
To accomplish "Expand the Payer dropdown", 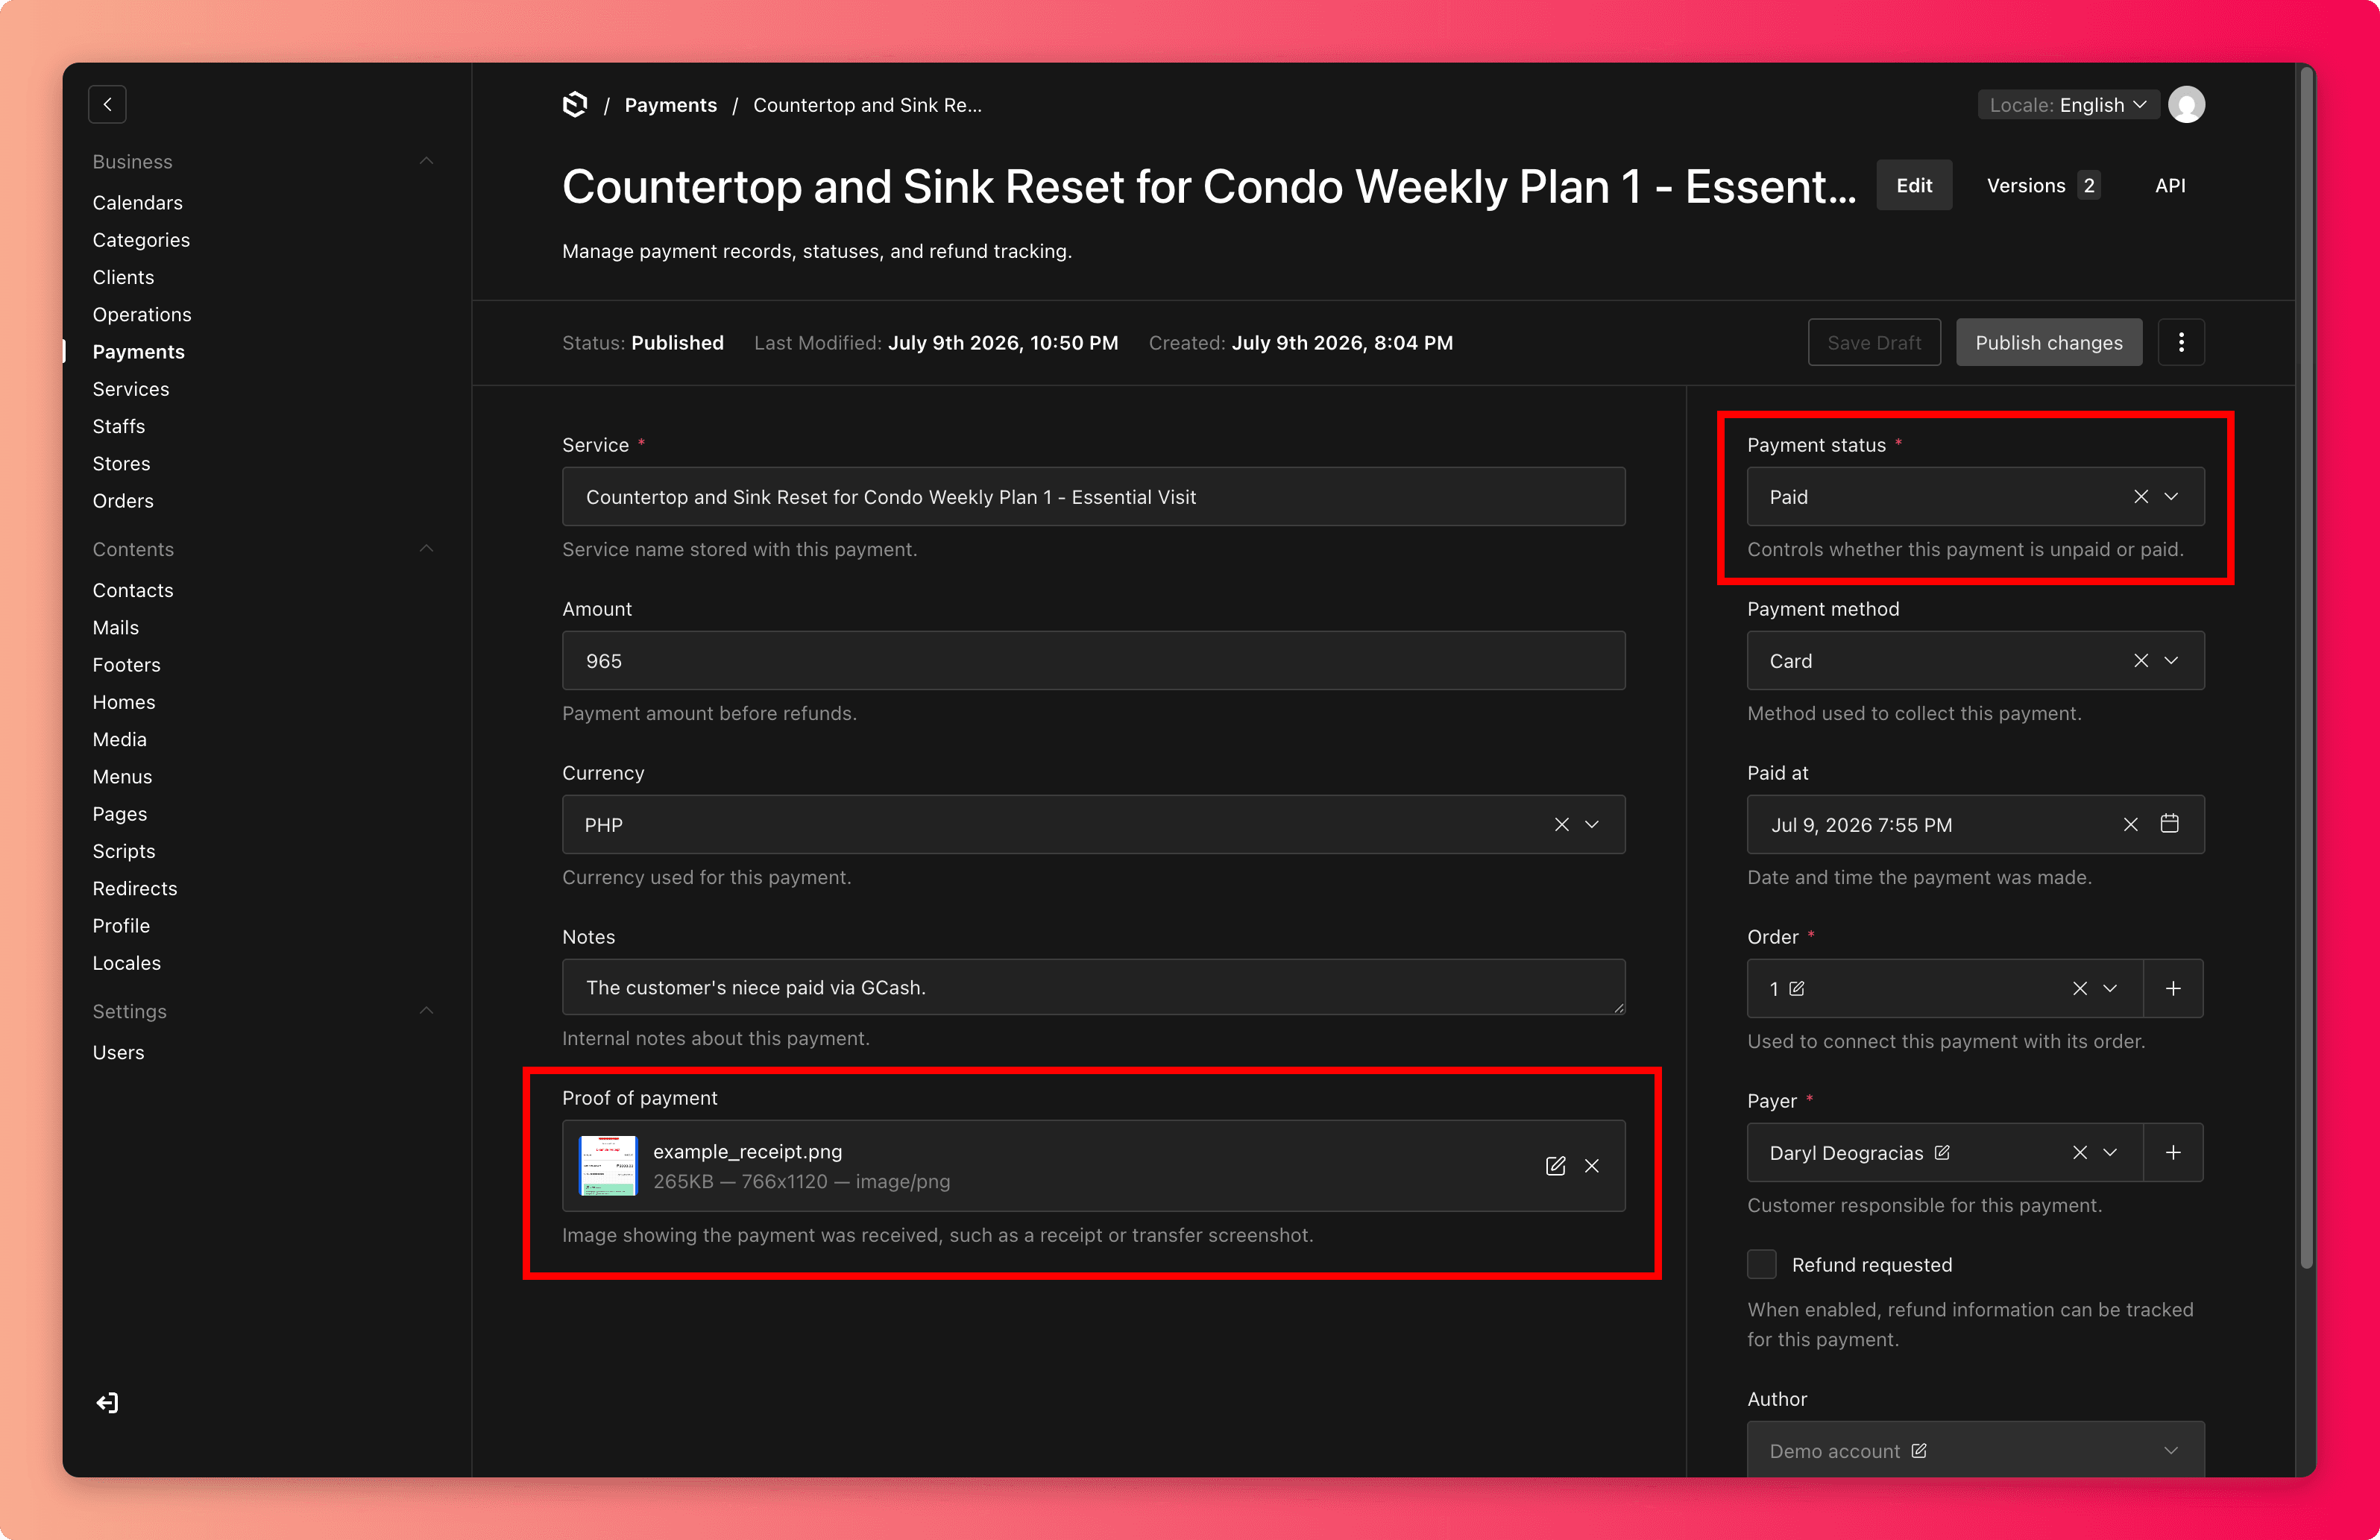I will [2110, 1152].
